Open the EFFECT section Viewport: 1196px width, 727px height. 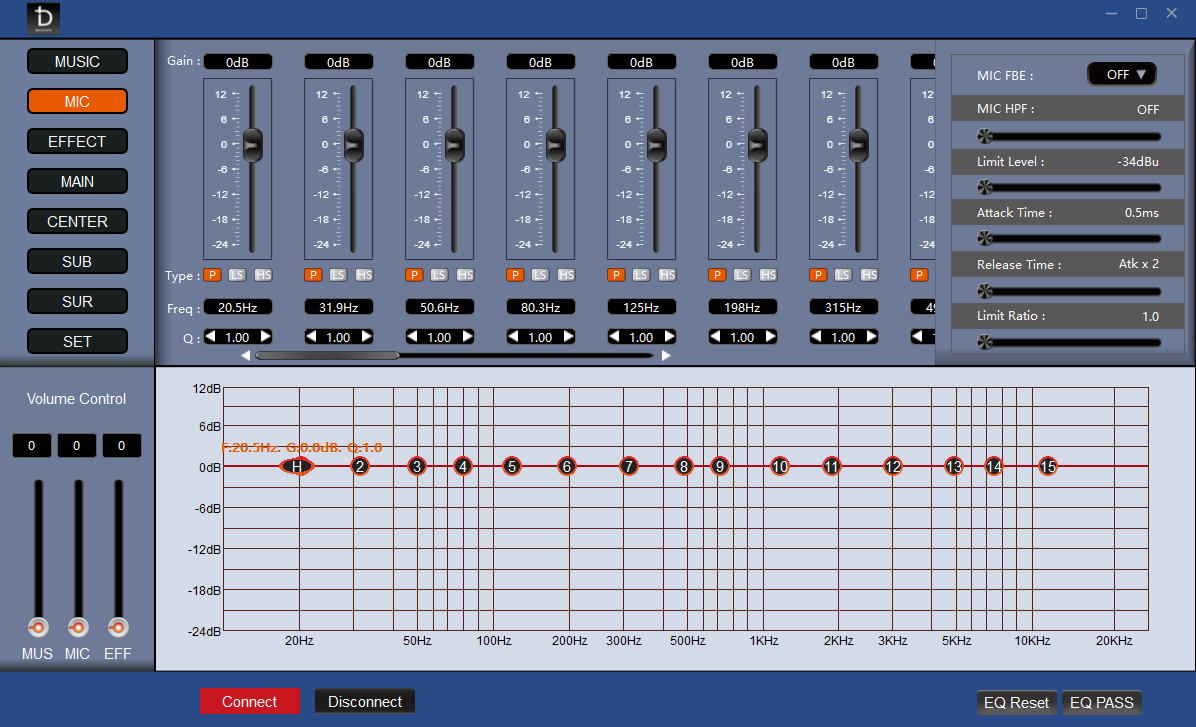coord(77,142)
